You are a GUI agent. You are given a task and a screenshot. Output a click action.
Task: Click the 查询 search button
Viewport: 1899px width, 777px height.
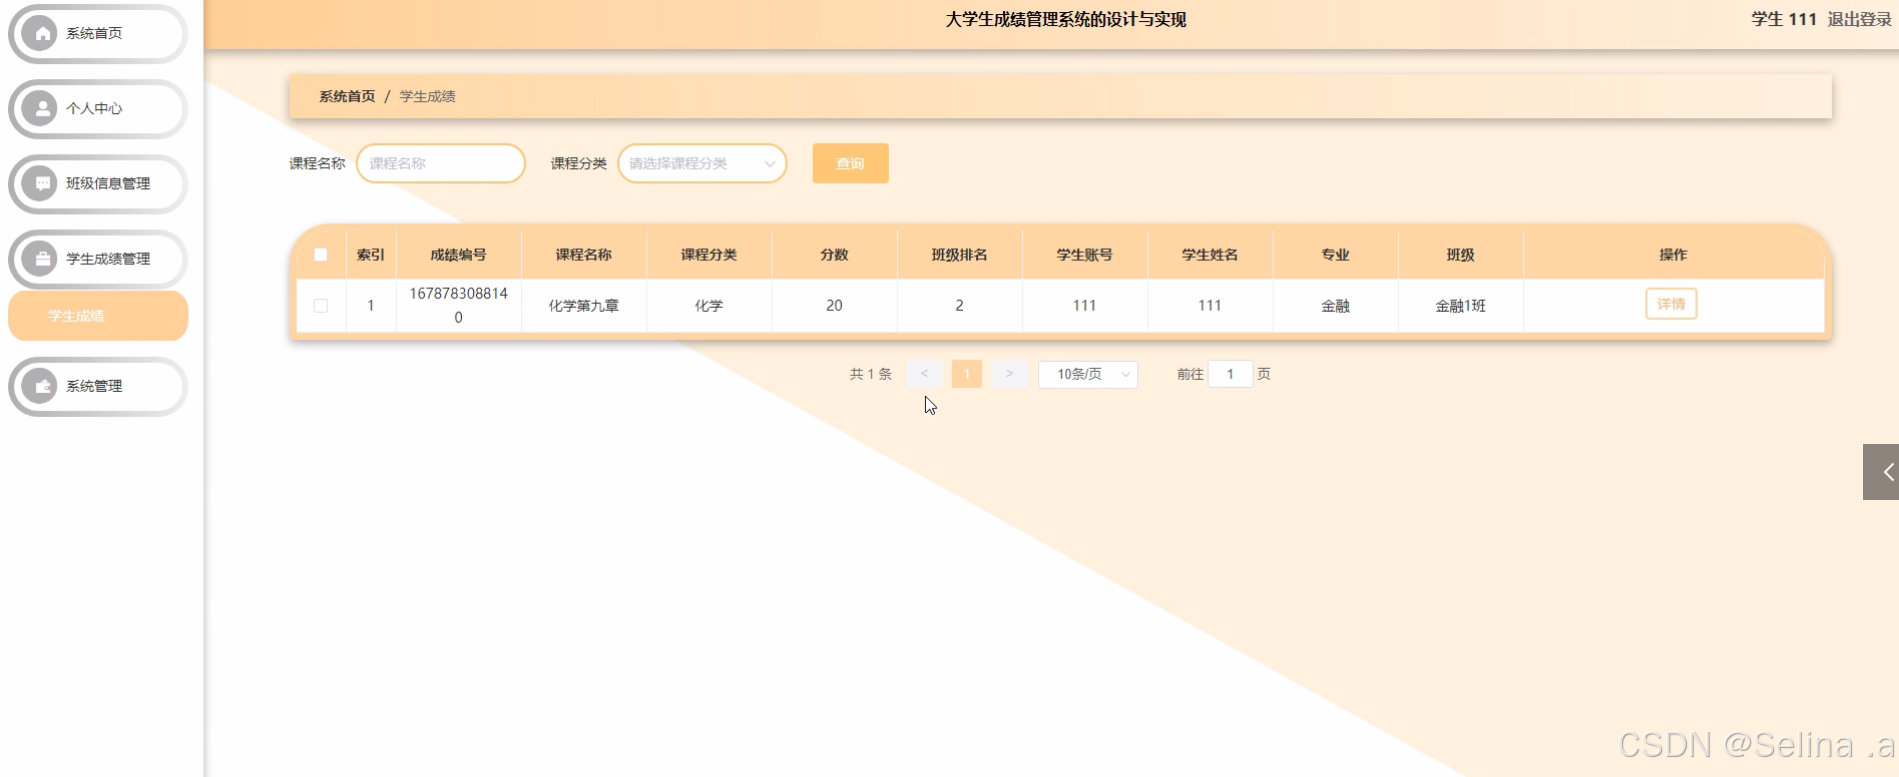850,163
